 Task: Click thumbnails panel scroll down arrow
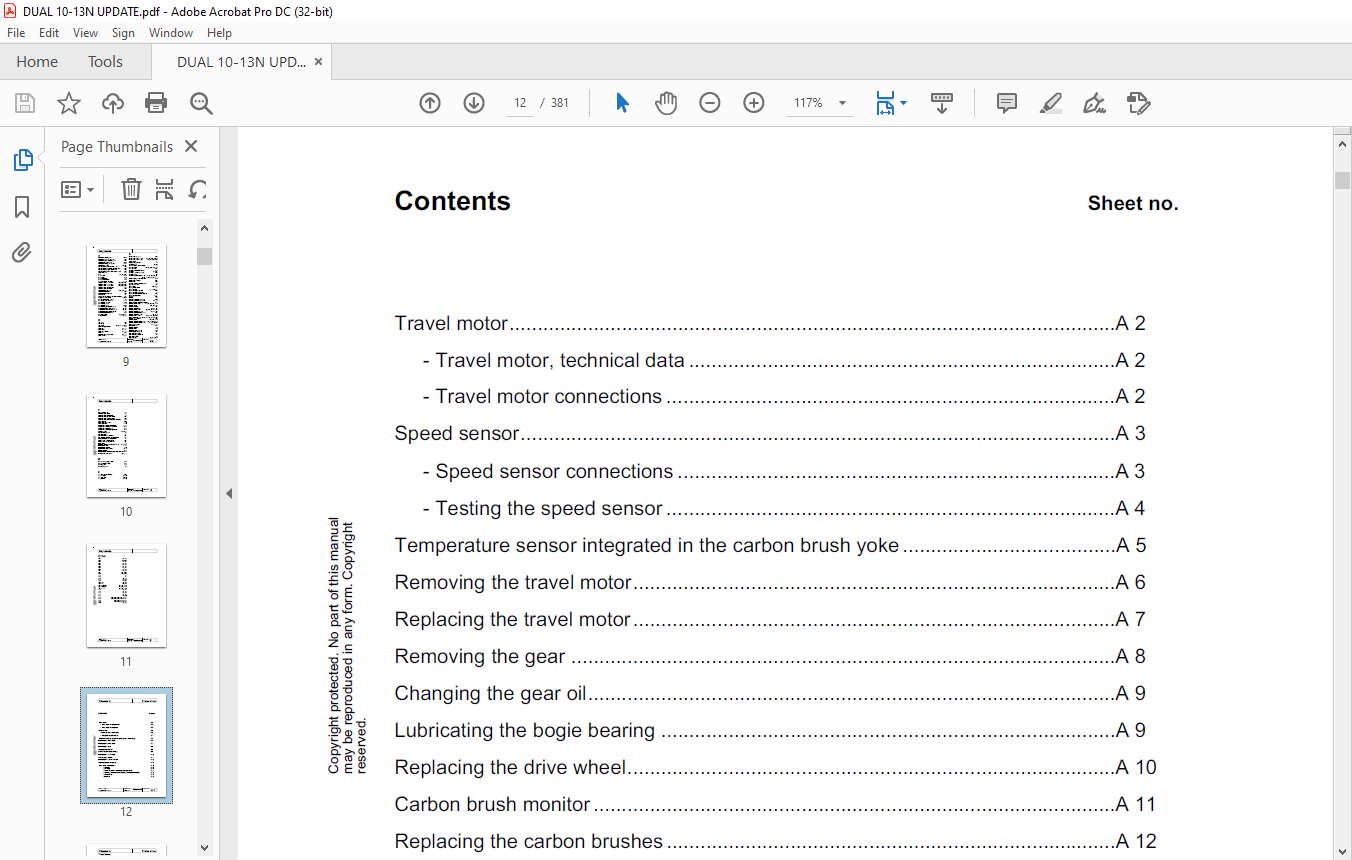coord(205,848)
